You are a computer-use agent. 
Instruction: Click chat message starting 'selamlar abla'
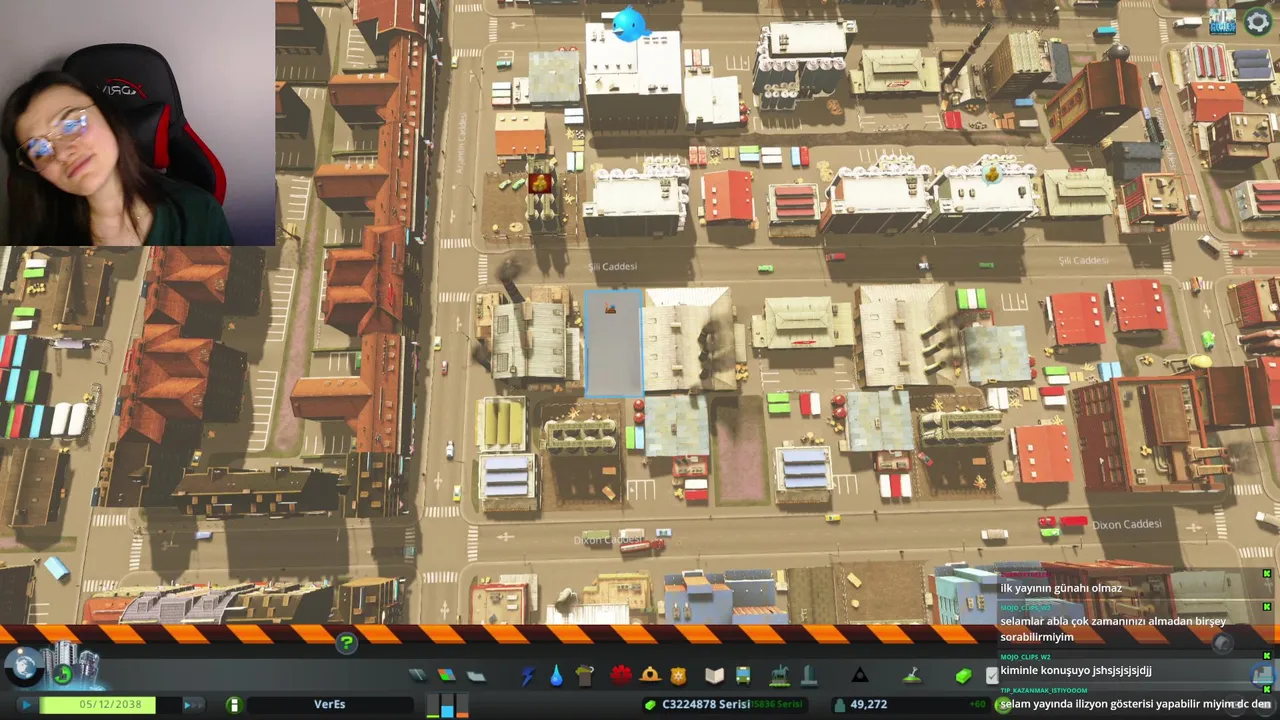tap(1112, 629)
